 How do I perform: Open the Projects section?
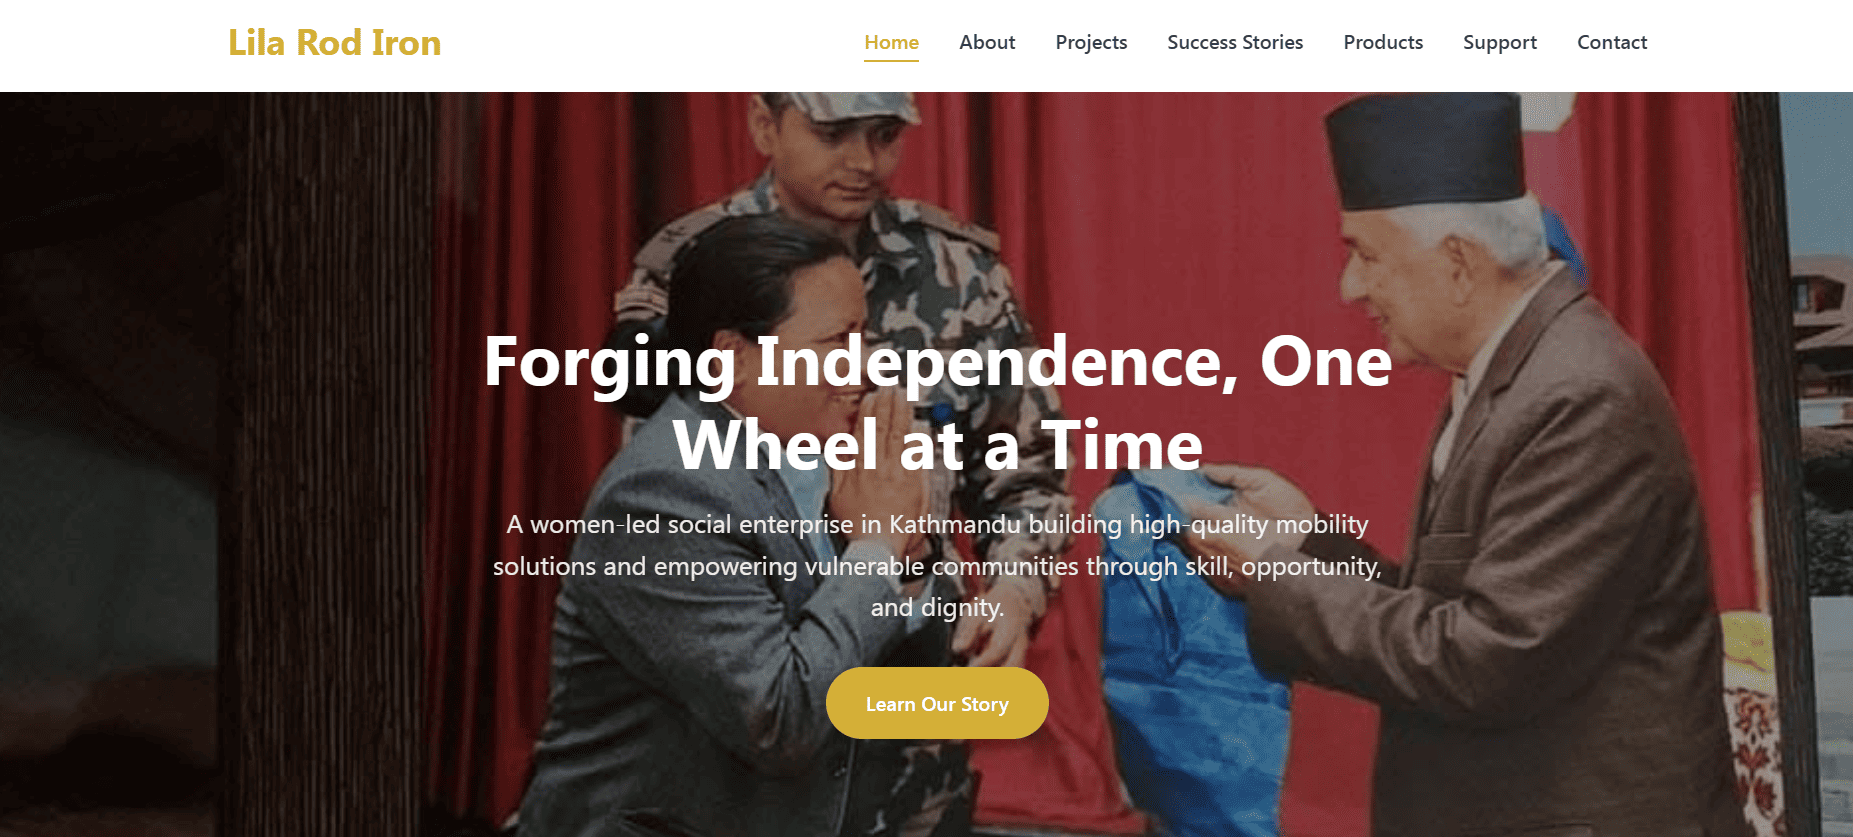tap(1091, 42)
